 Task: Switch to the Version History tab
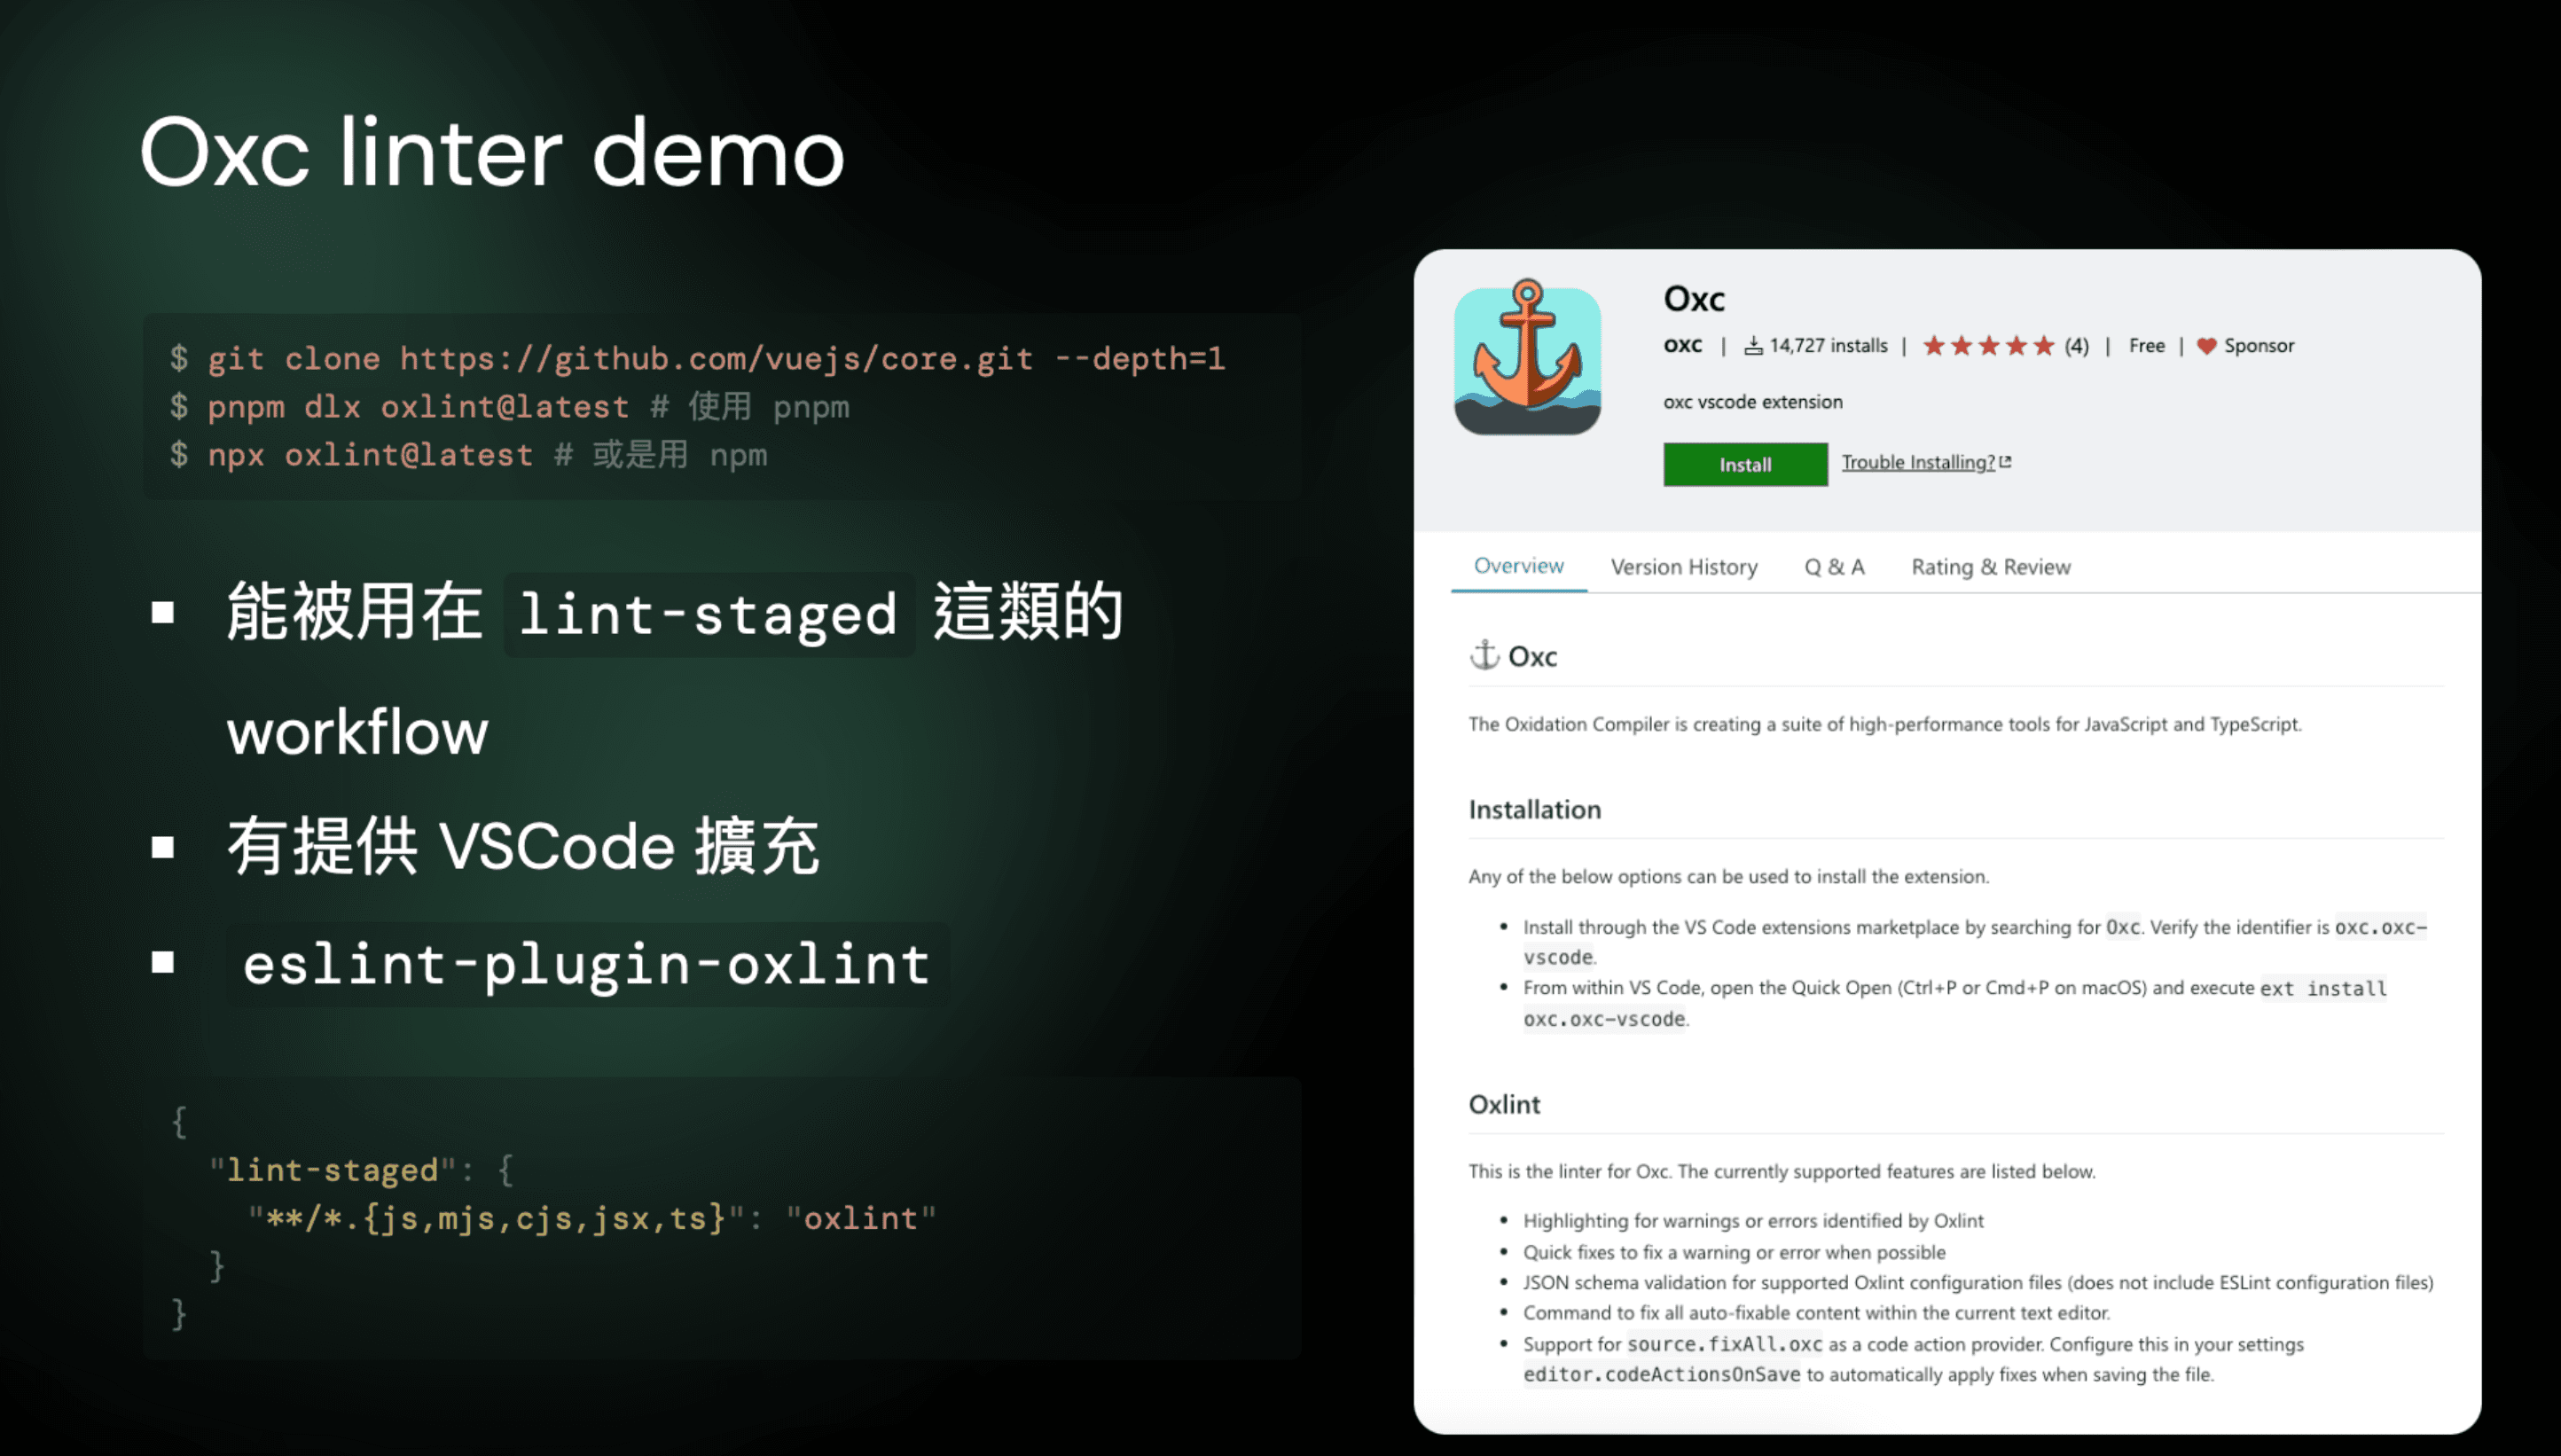click(1684, 567)
